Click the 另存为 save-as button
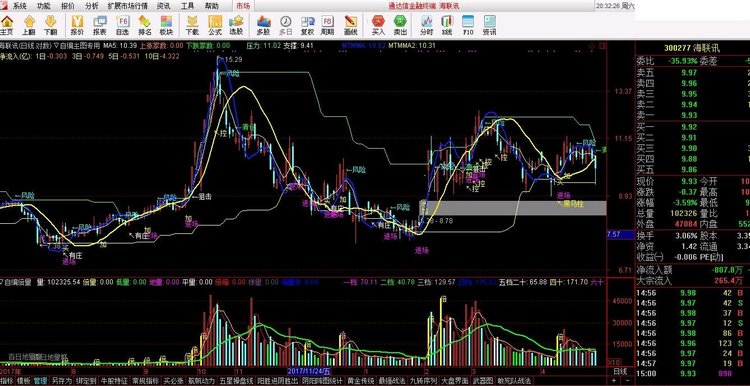The image size is (750, 386). 61,381
